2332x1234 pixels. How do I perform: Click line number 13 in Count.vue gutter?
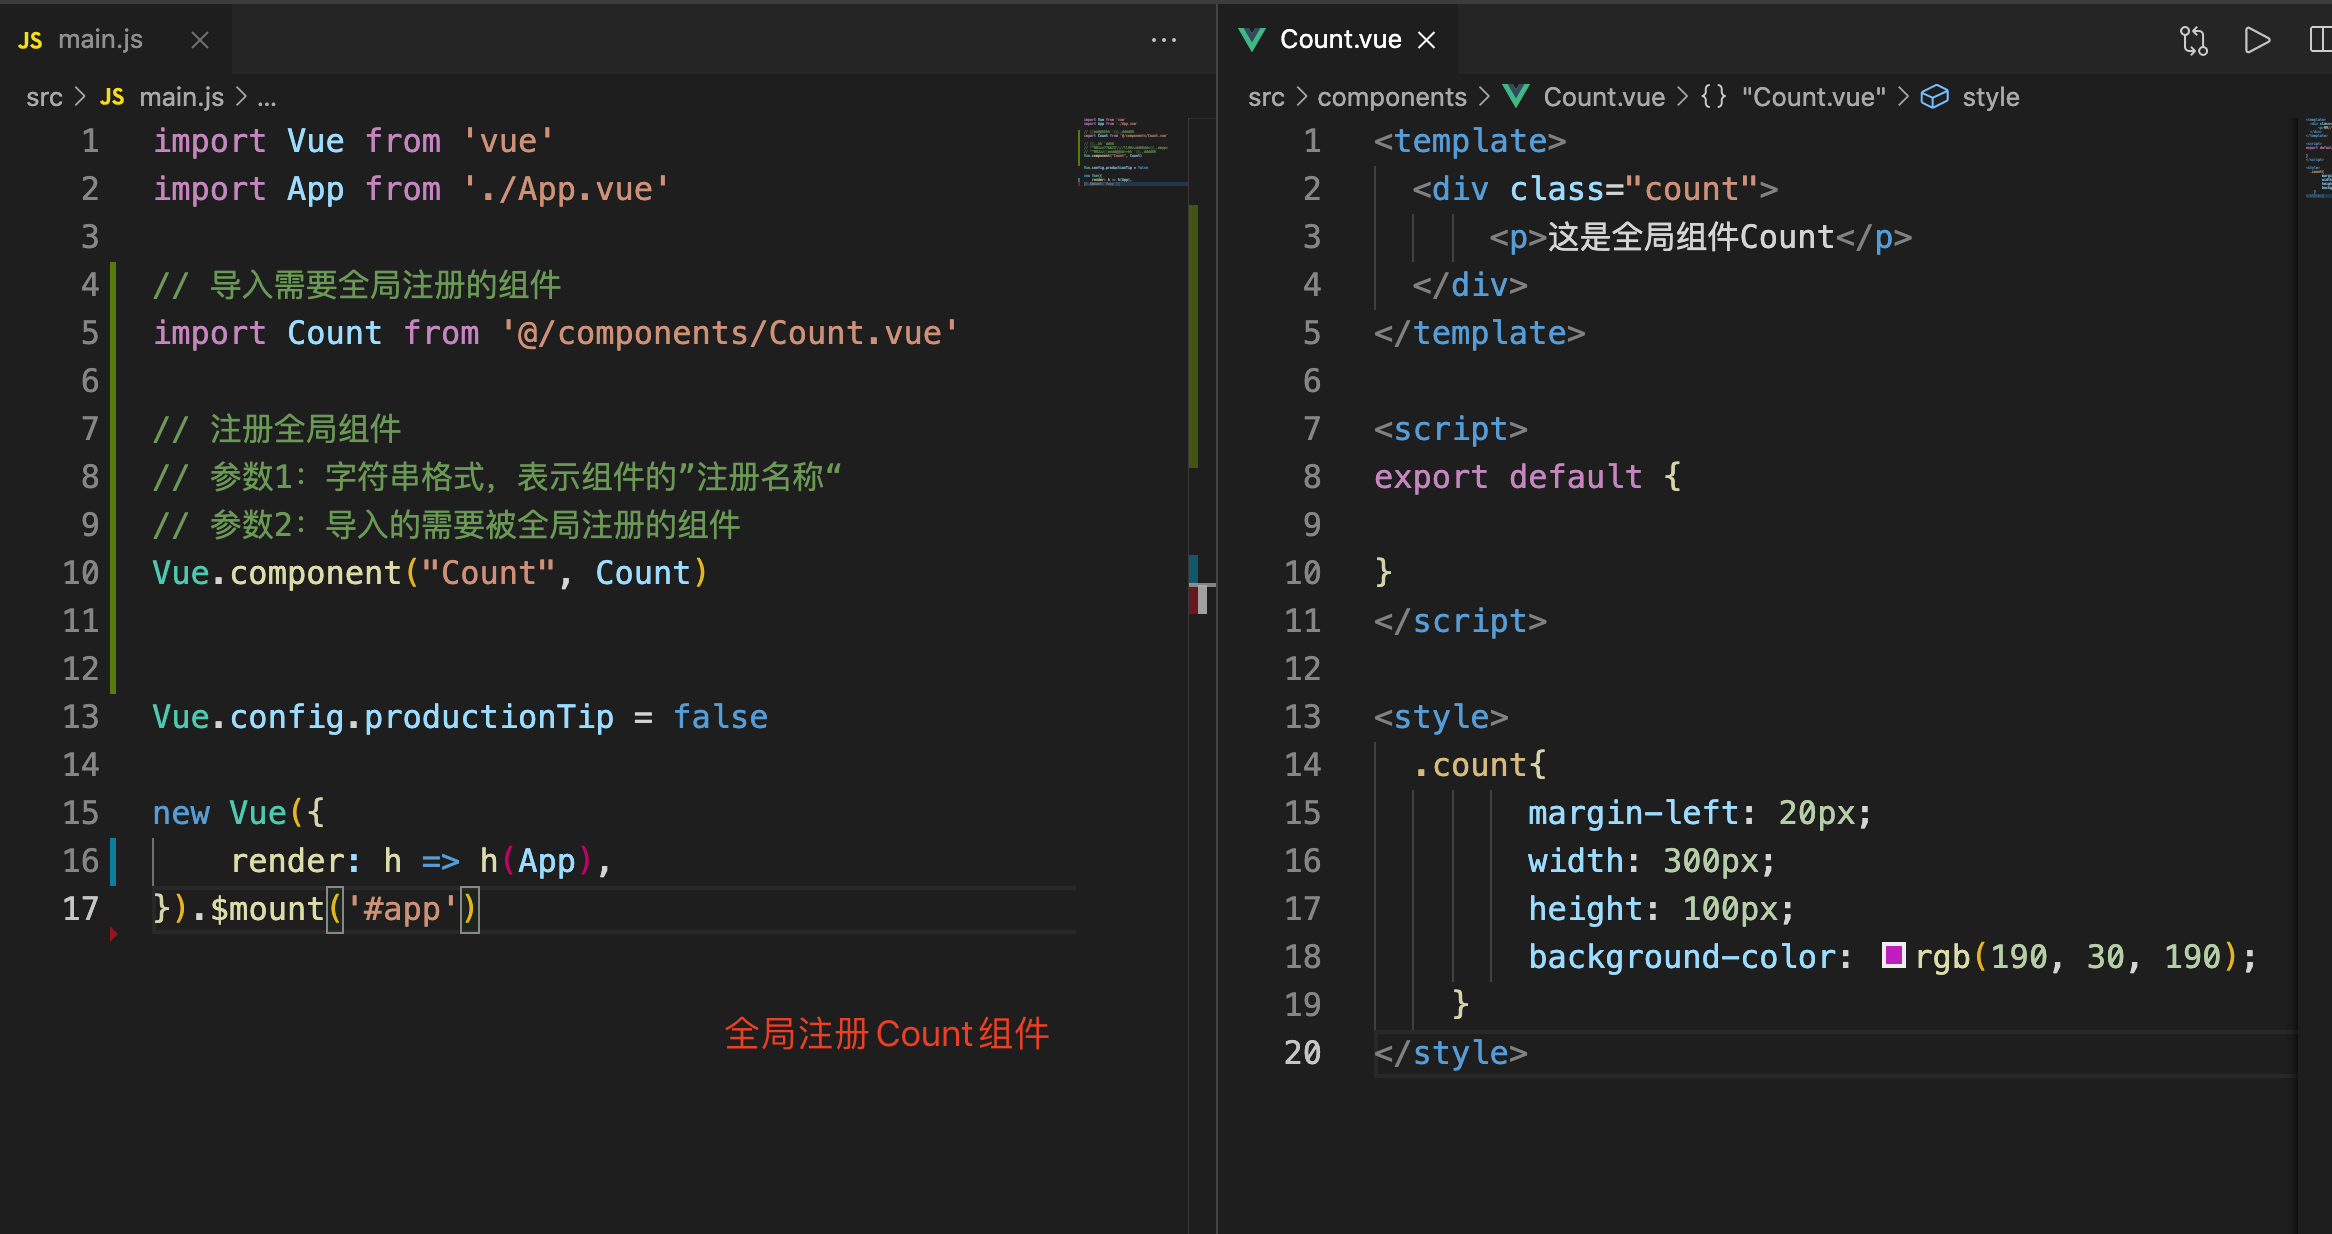(x=1302, y=717)
